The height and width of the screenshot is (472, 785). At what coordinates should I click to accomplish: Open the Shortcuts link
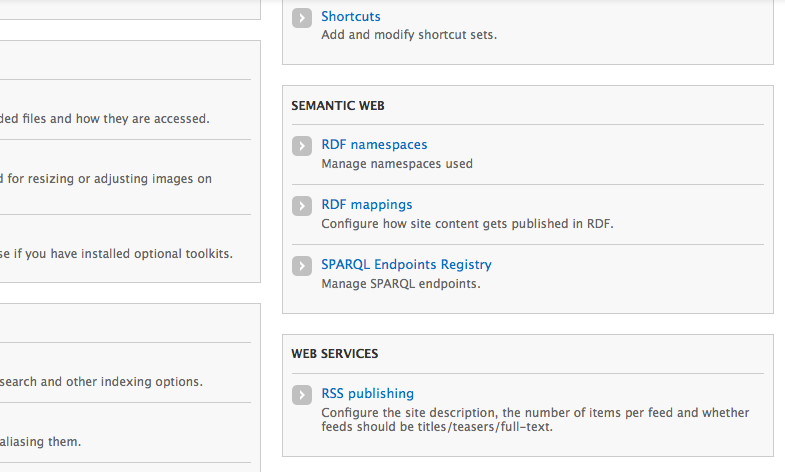[x=350, y=17]
